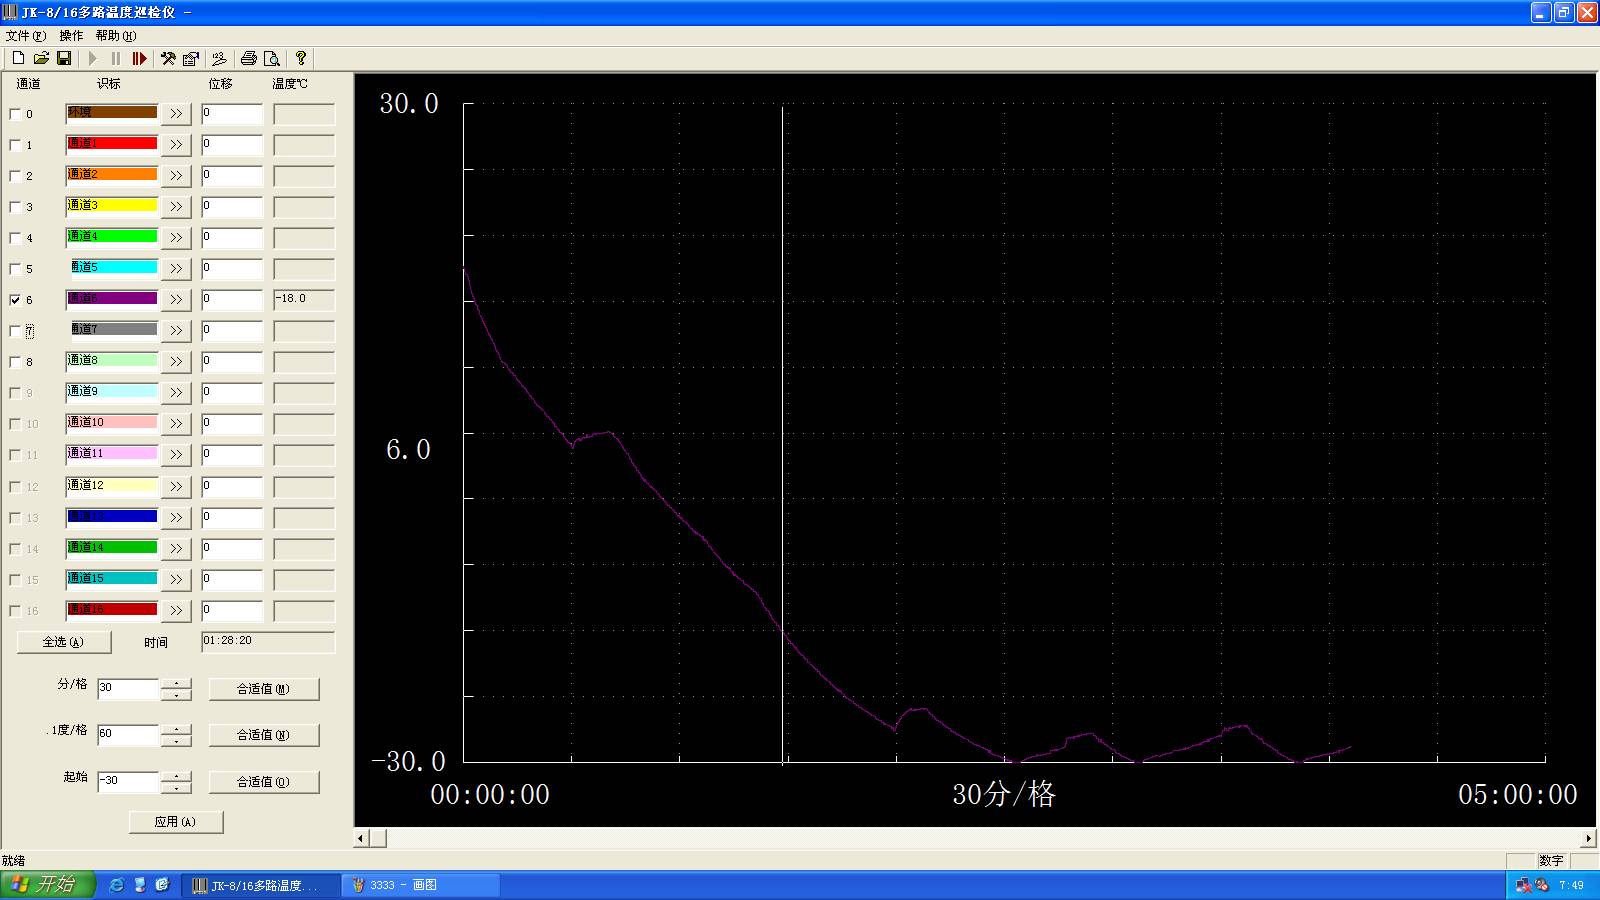Click the printer icon
Image resolution: width=1600 pixels, height=900 pixels.
[249, 59]
